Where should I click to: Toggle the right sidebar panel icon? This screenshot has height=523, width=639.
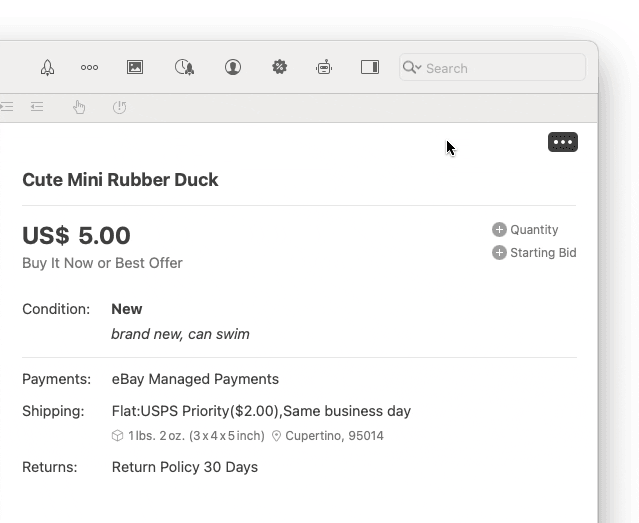[x=370, y=68]
